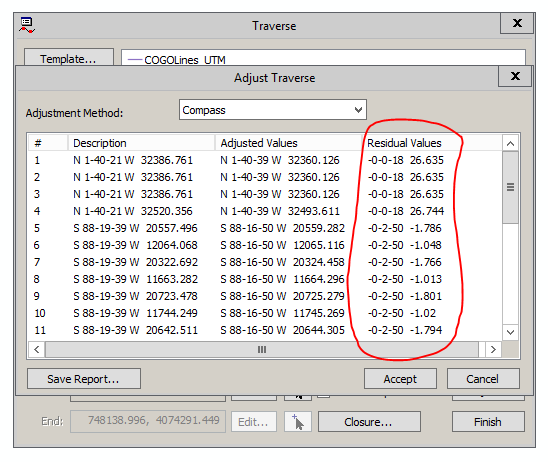The height and width of the screenshot is (462, 548).
Task: Select row 2 in the traverse list
Action: pos(265,177)
